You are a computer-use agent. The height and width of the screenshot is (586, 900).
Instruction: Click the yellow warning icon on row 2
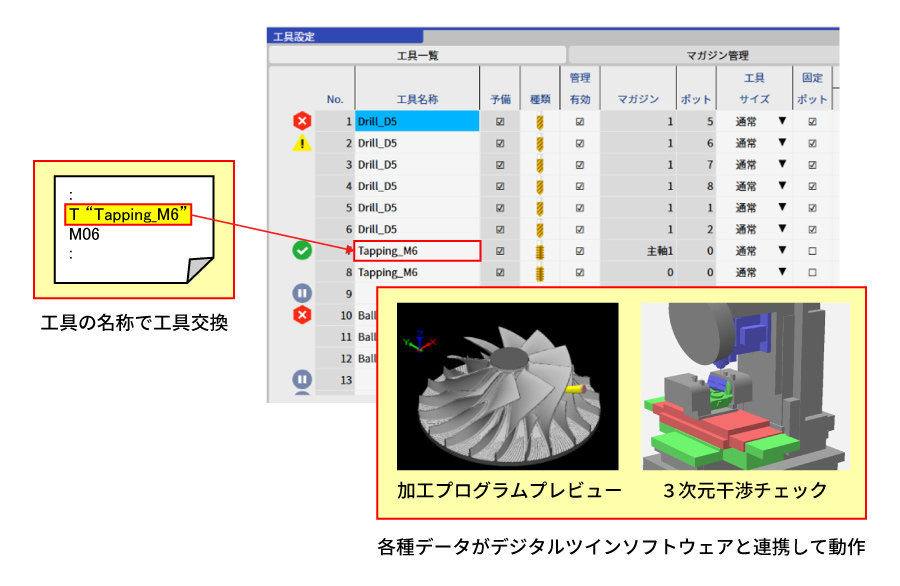click(302, 143)
